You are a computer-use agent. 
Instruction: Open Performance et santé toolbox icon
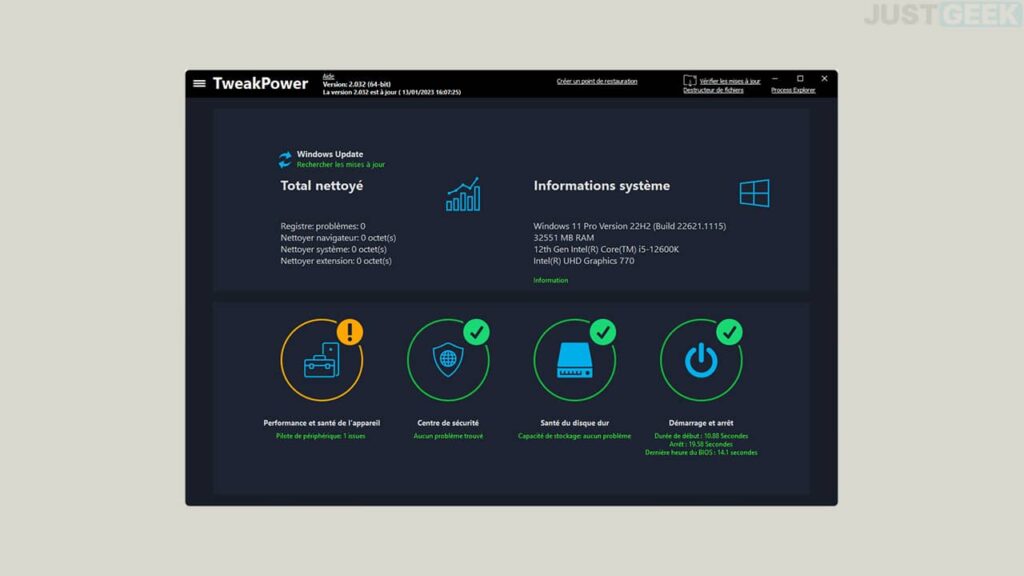(321, 360)
